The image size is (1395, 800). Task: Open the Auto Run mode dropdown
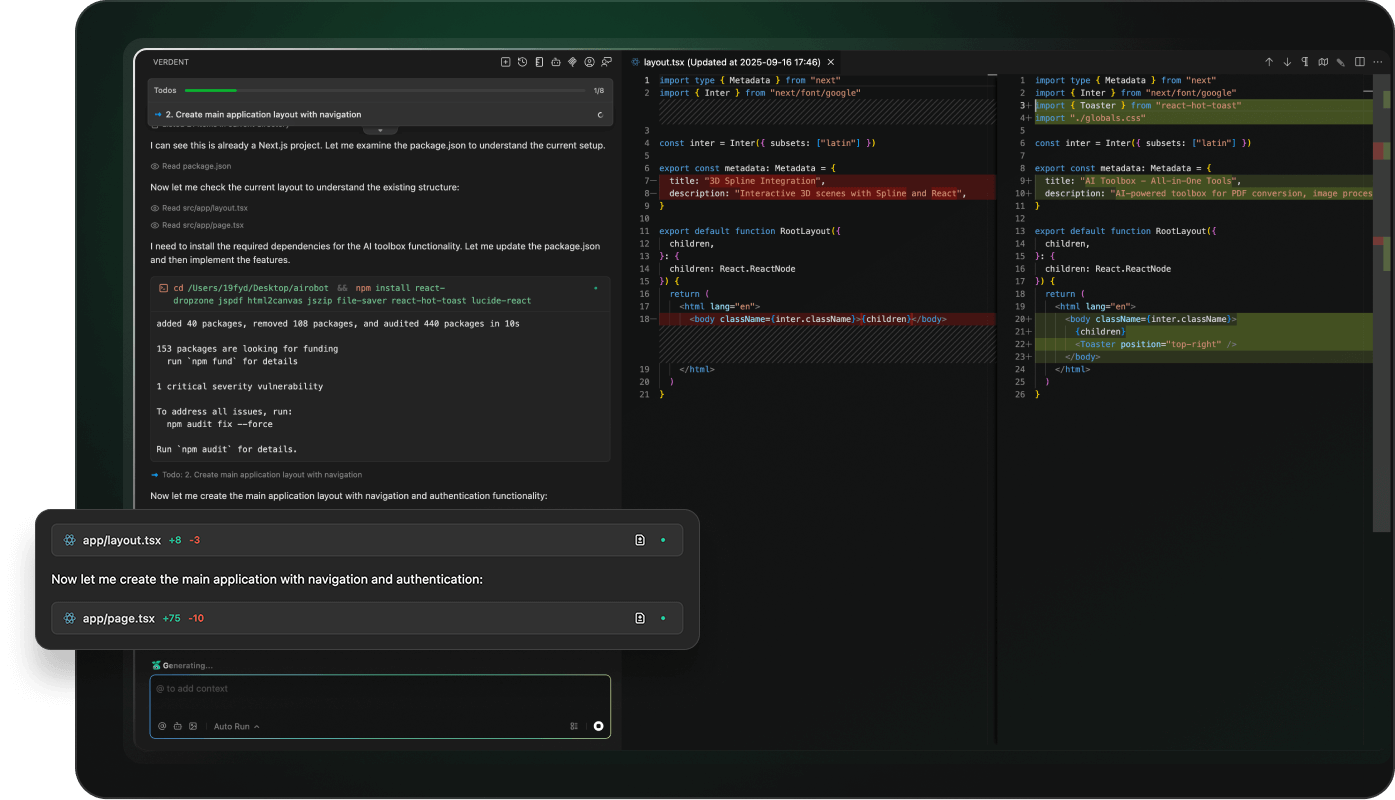click(x=236, y=726)
